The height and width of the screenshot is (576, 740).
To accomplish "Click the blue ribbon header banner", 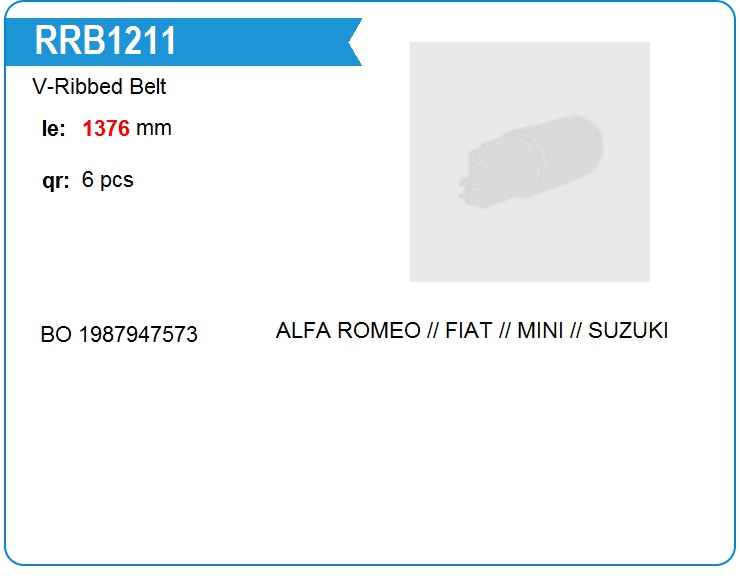I will coord(183,42).
